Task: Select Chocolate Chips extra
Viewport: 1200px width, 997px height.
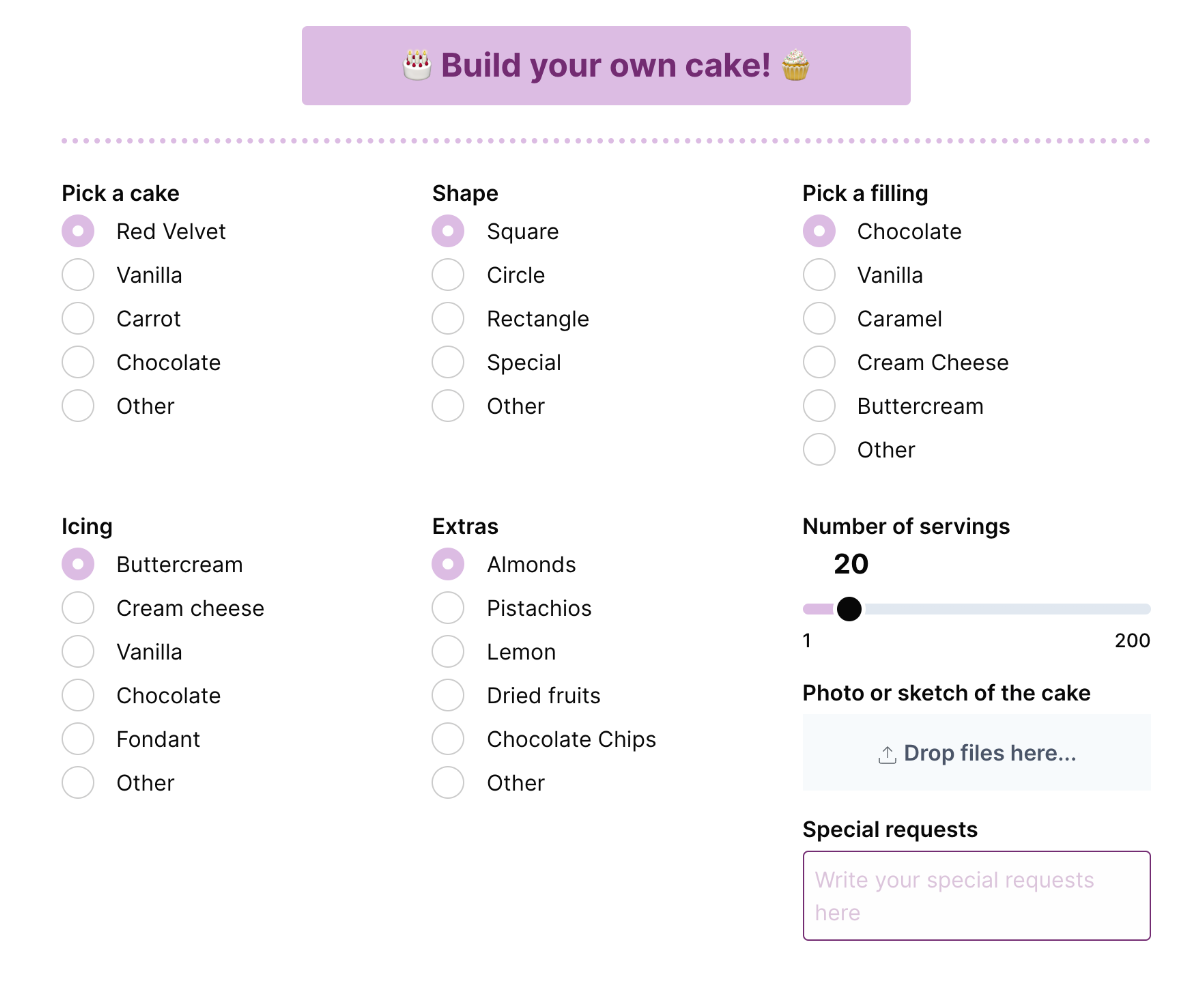Action: point(448,739)
